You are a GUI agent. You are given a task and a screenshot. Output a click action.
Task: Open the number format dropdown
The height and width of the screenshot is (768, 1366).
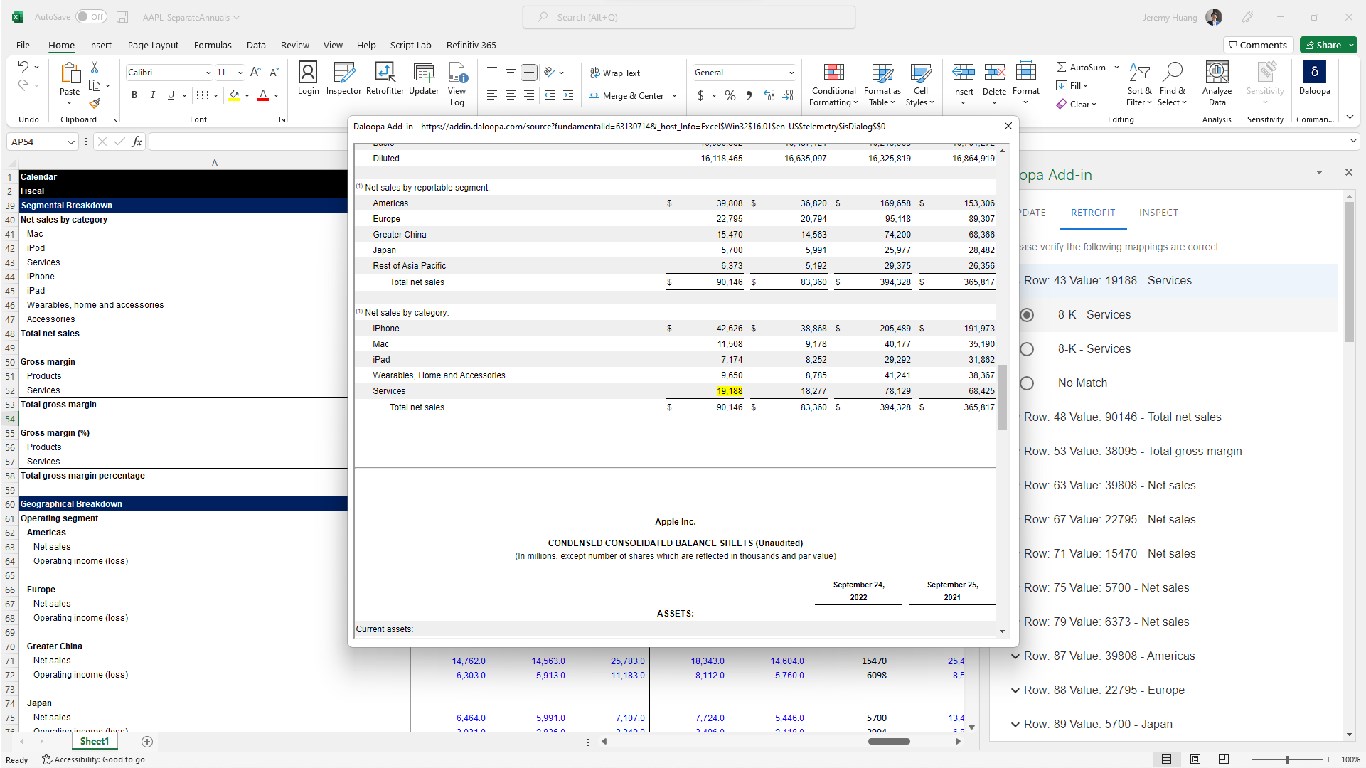coord(791,72)
